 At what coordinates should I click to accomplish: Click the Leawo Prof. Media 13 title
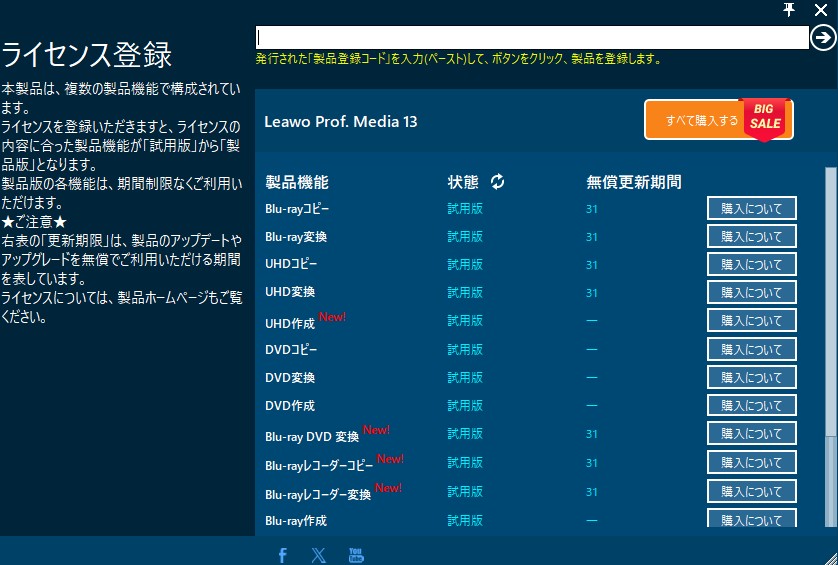[x=340, y=121]
